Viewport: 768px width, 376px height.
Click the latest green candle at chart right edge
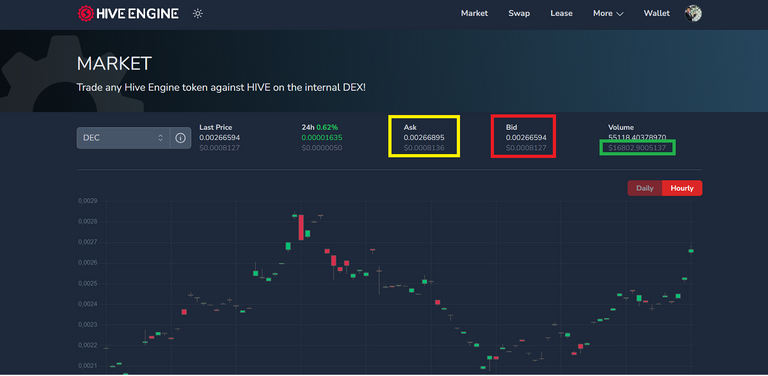coord(691,251)
